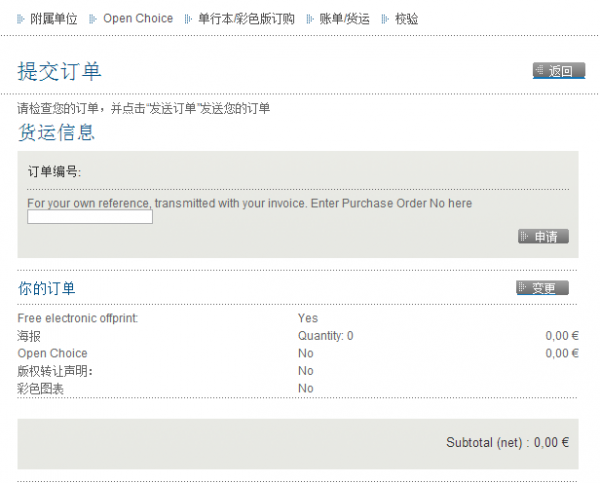Switch to the 单行本/彩色版订购 step
Viewport: 600px width, 483px height.
coord(246,19)
